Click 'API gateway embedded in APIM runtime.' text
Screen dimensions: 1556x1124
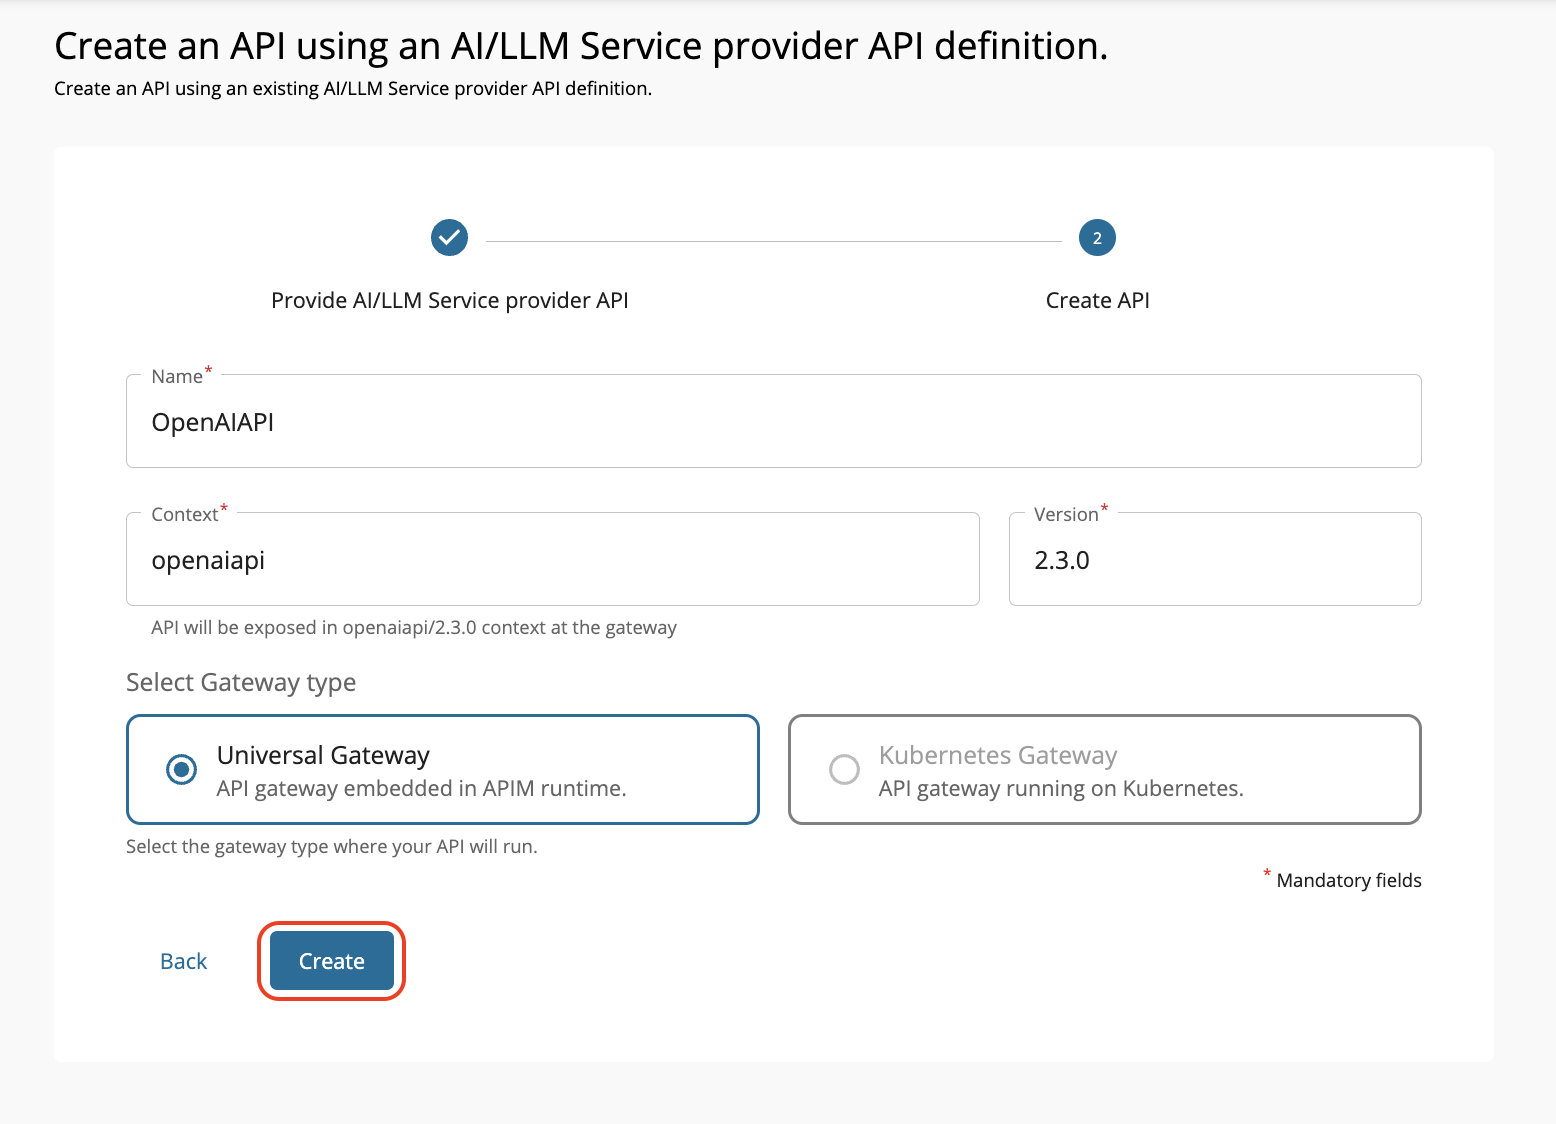coord(421,789)
